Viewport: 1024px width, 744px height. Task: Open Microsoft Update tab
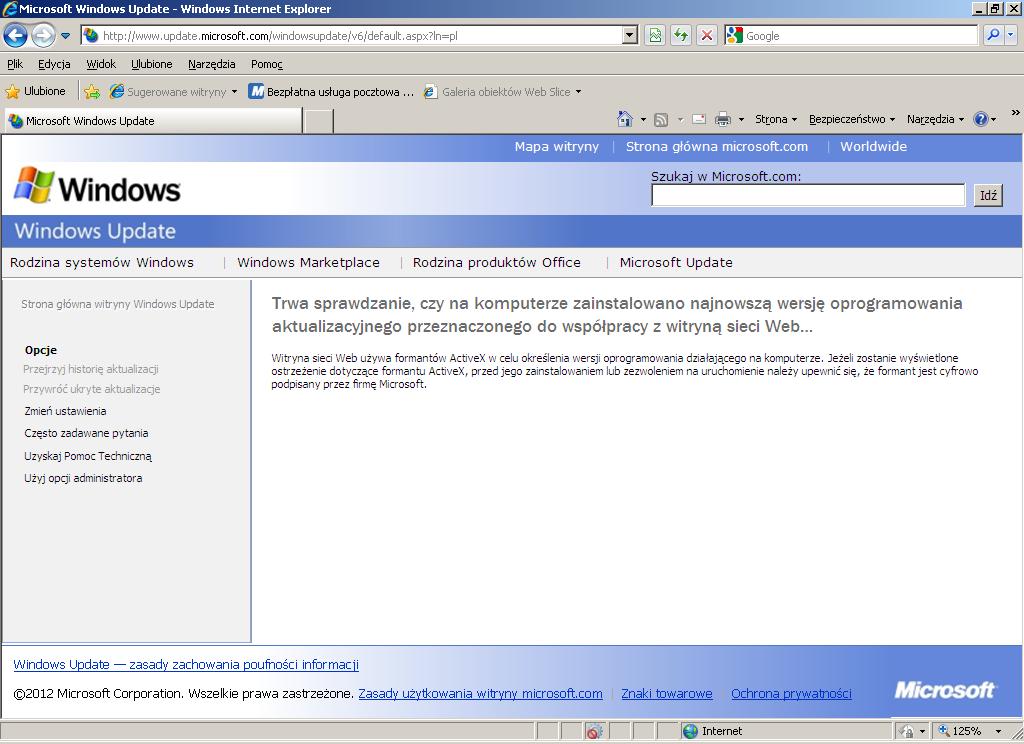point(676,263)
